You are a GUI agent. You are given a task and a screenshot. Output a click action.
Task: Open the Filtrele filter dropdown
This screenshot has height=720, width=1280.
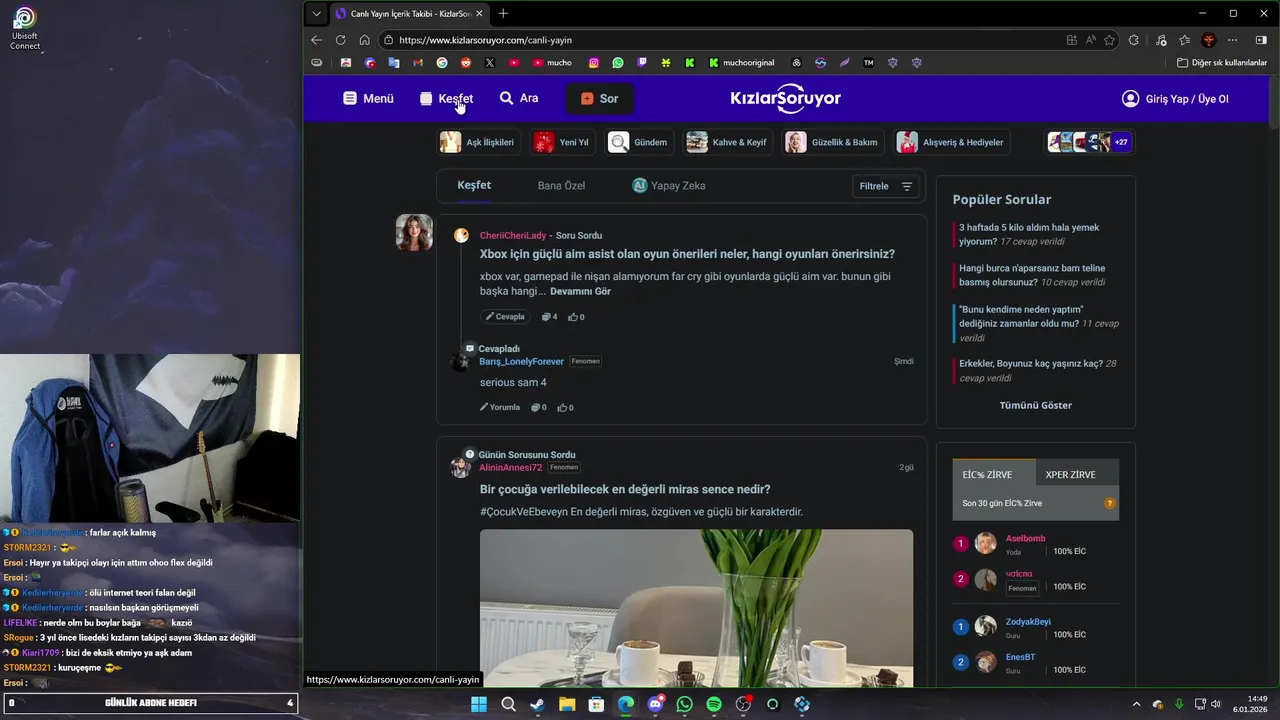click(x=886, y=186)
